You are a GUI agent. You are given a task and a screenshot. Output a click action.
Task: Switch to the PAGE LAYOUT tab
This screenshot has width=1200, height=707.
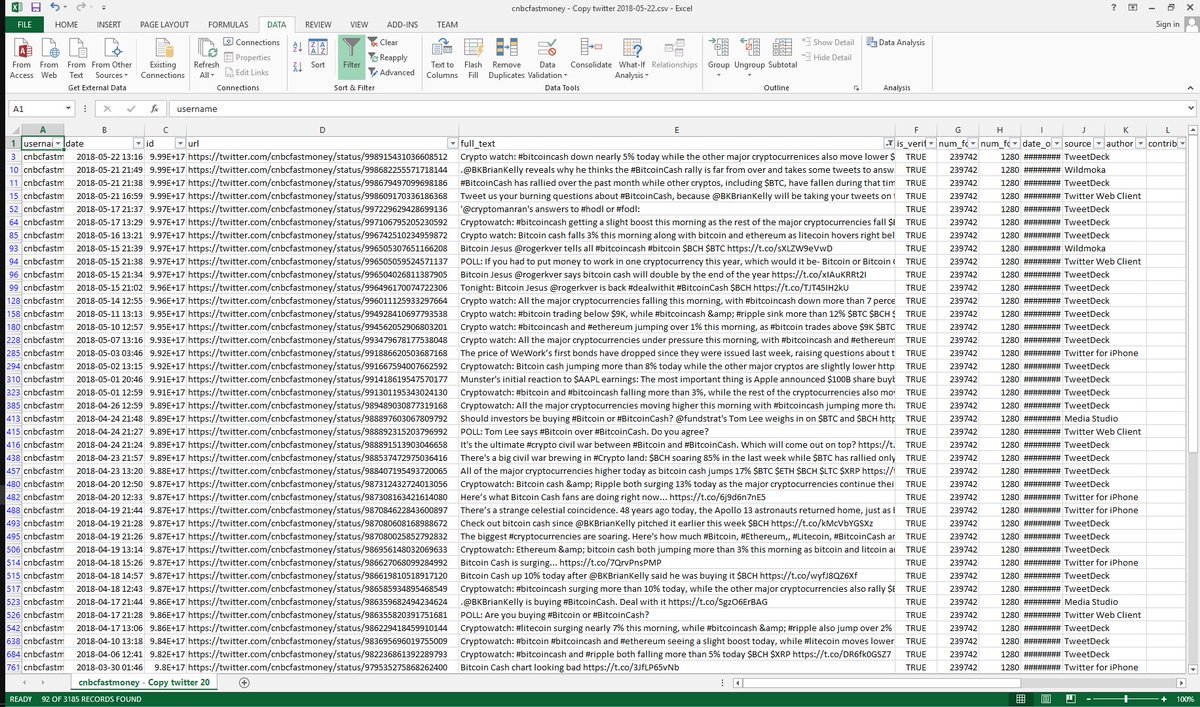(x=164, y=23)
